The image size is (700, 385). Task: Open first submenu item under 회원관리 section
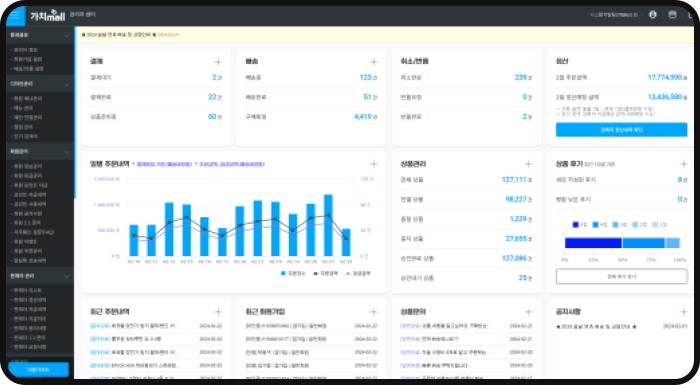27,166
